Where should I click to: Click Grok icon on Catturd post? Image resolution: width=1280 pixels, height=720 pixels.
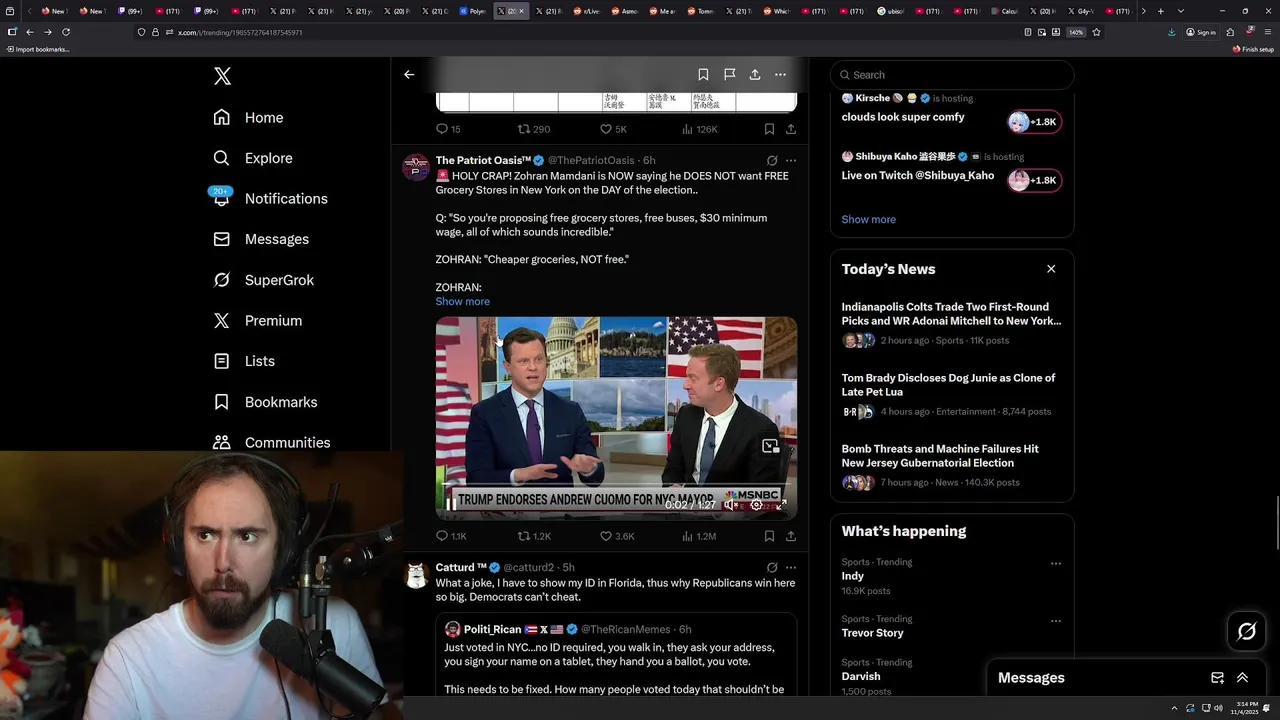771,567
